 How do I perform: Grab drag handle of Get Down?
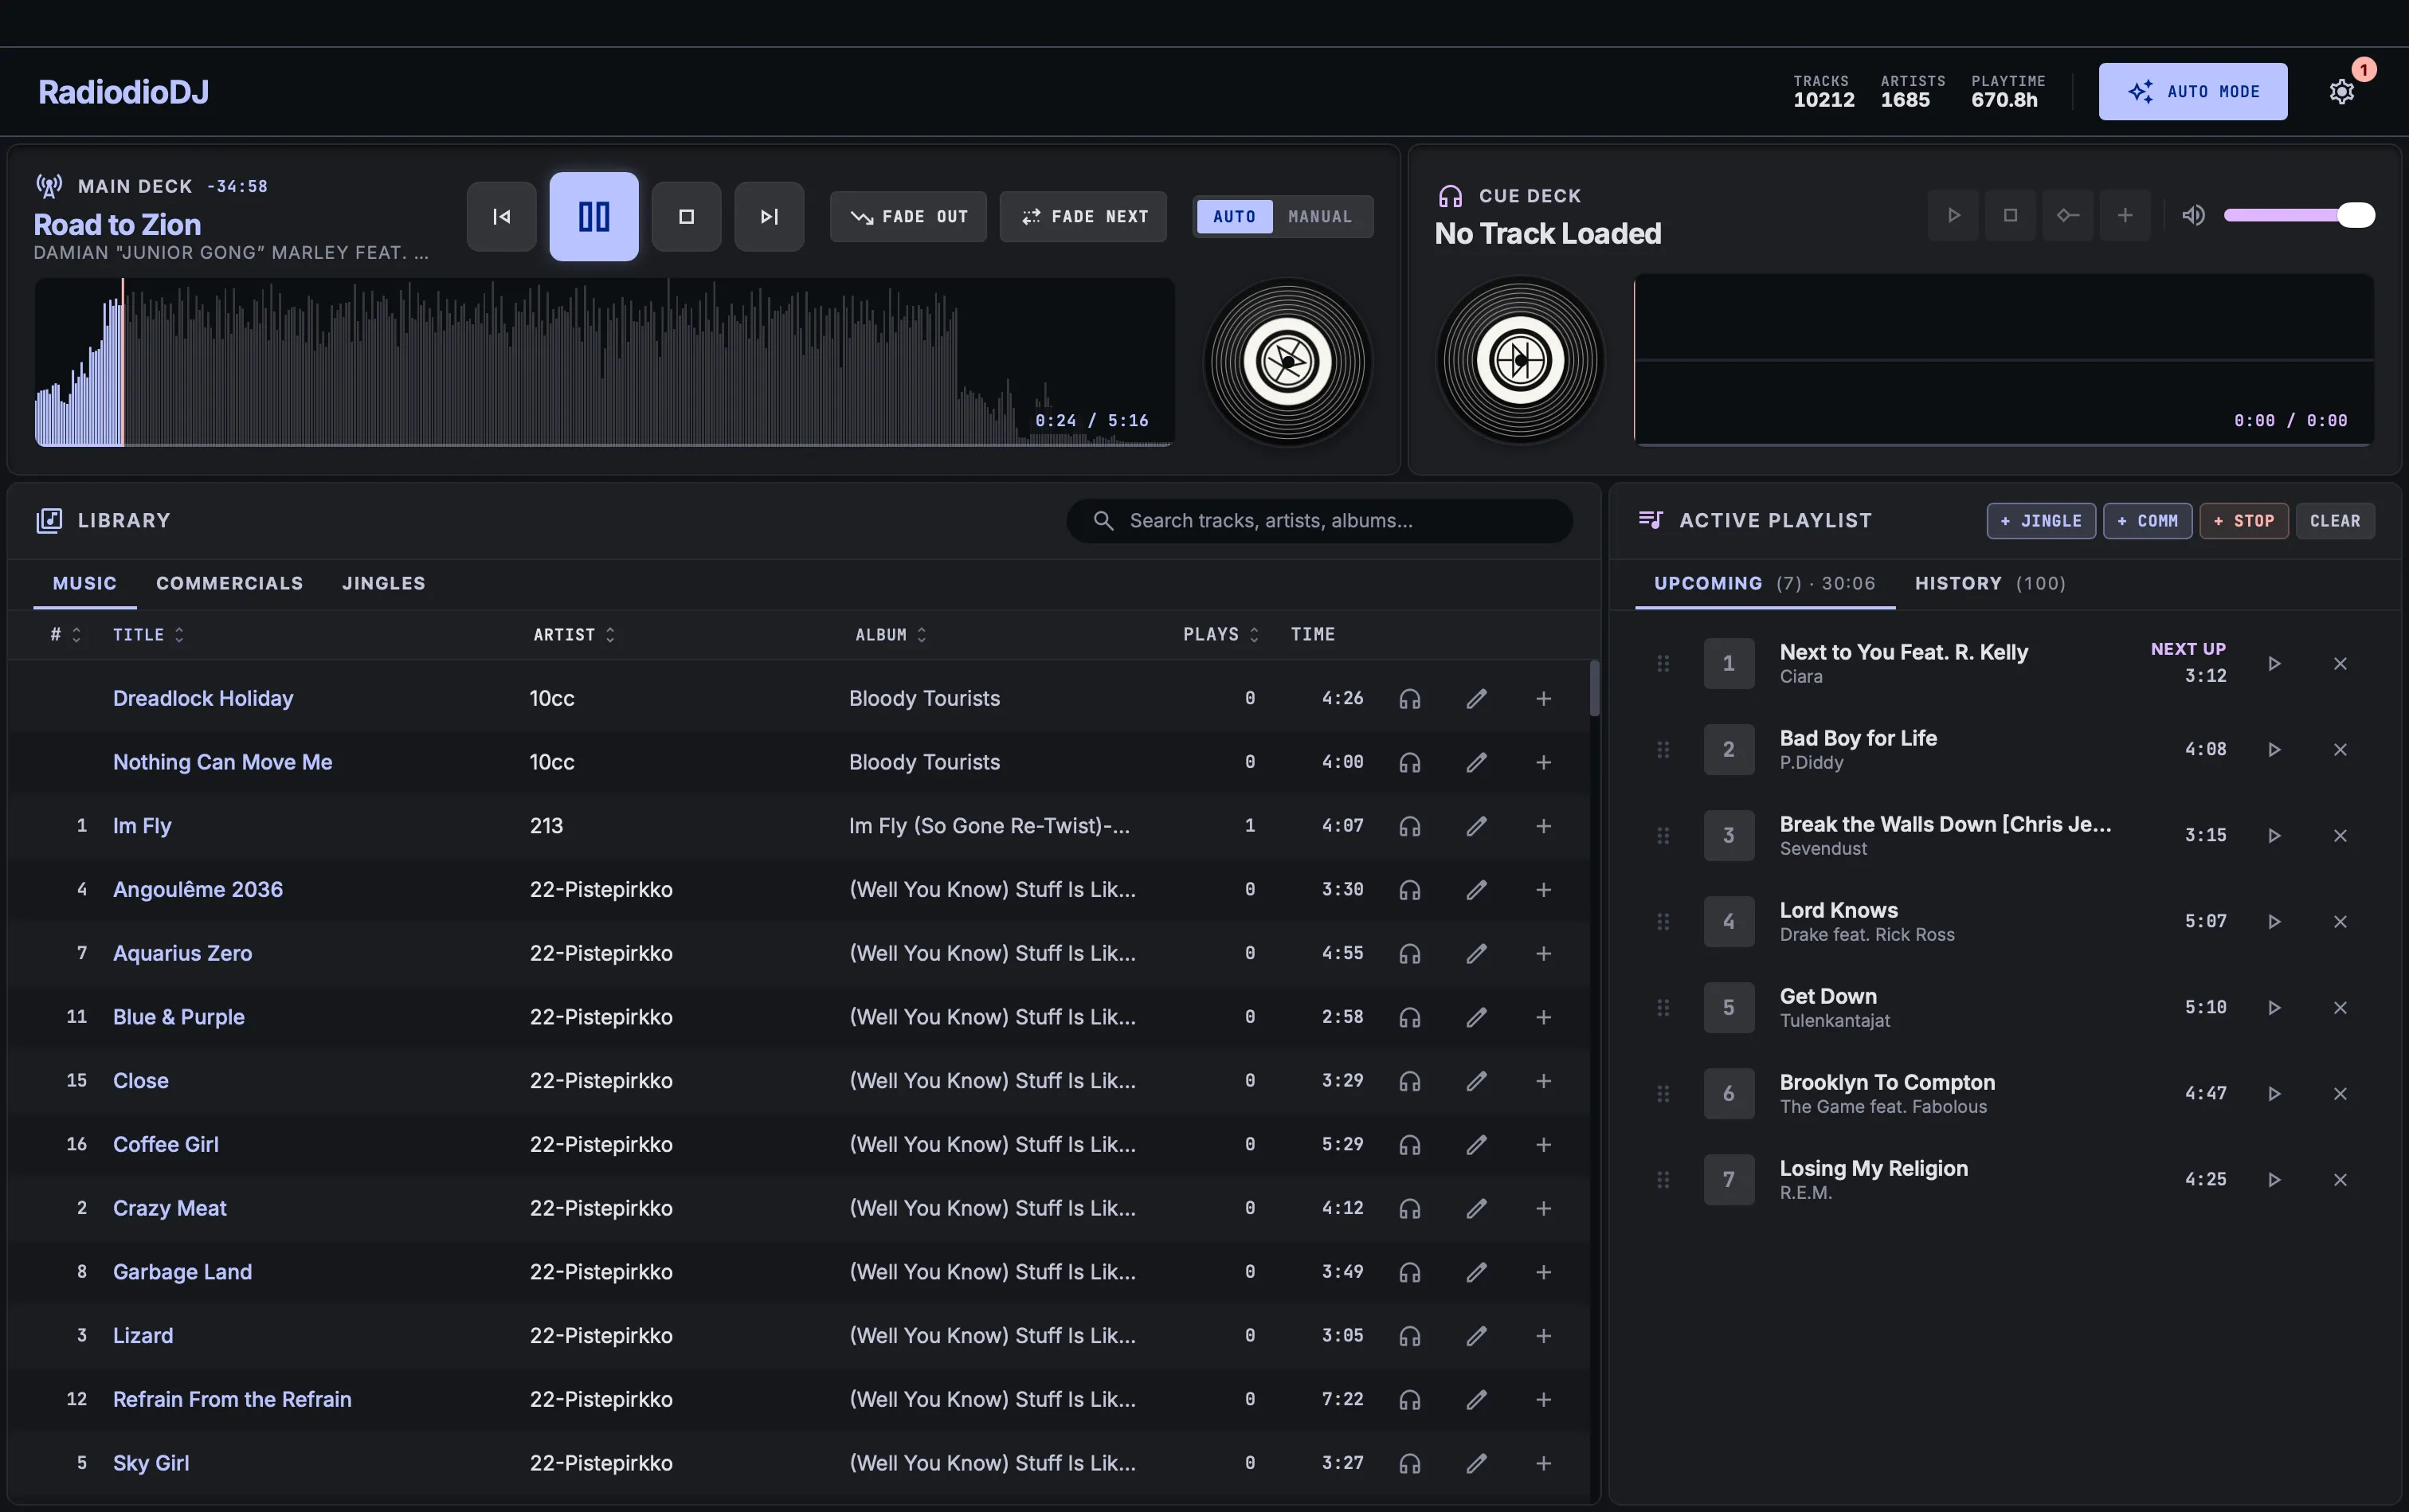(1663, 1008)
